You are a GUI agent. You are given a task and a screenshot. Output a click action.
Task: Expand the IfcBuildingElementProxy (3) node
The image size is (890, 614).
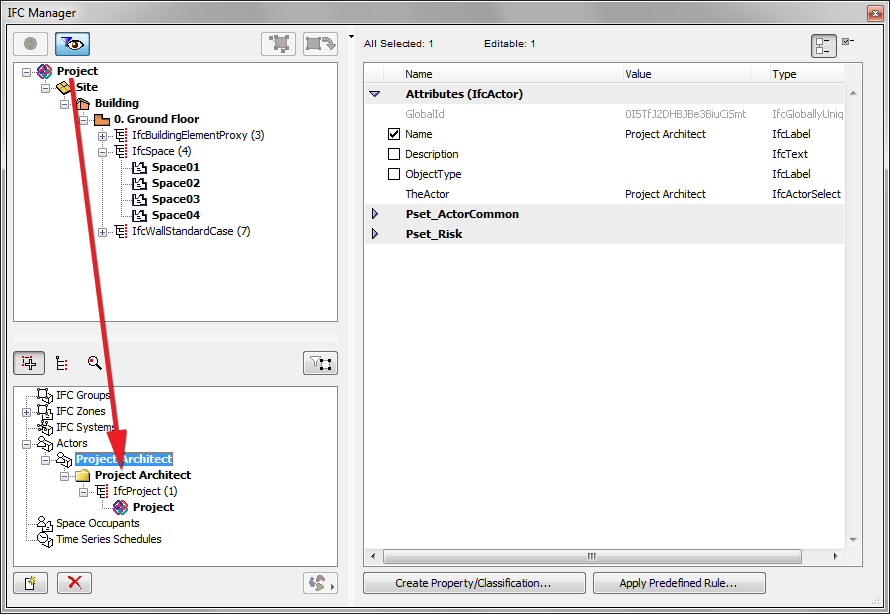tap(102, 136)
